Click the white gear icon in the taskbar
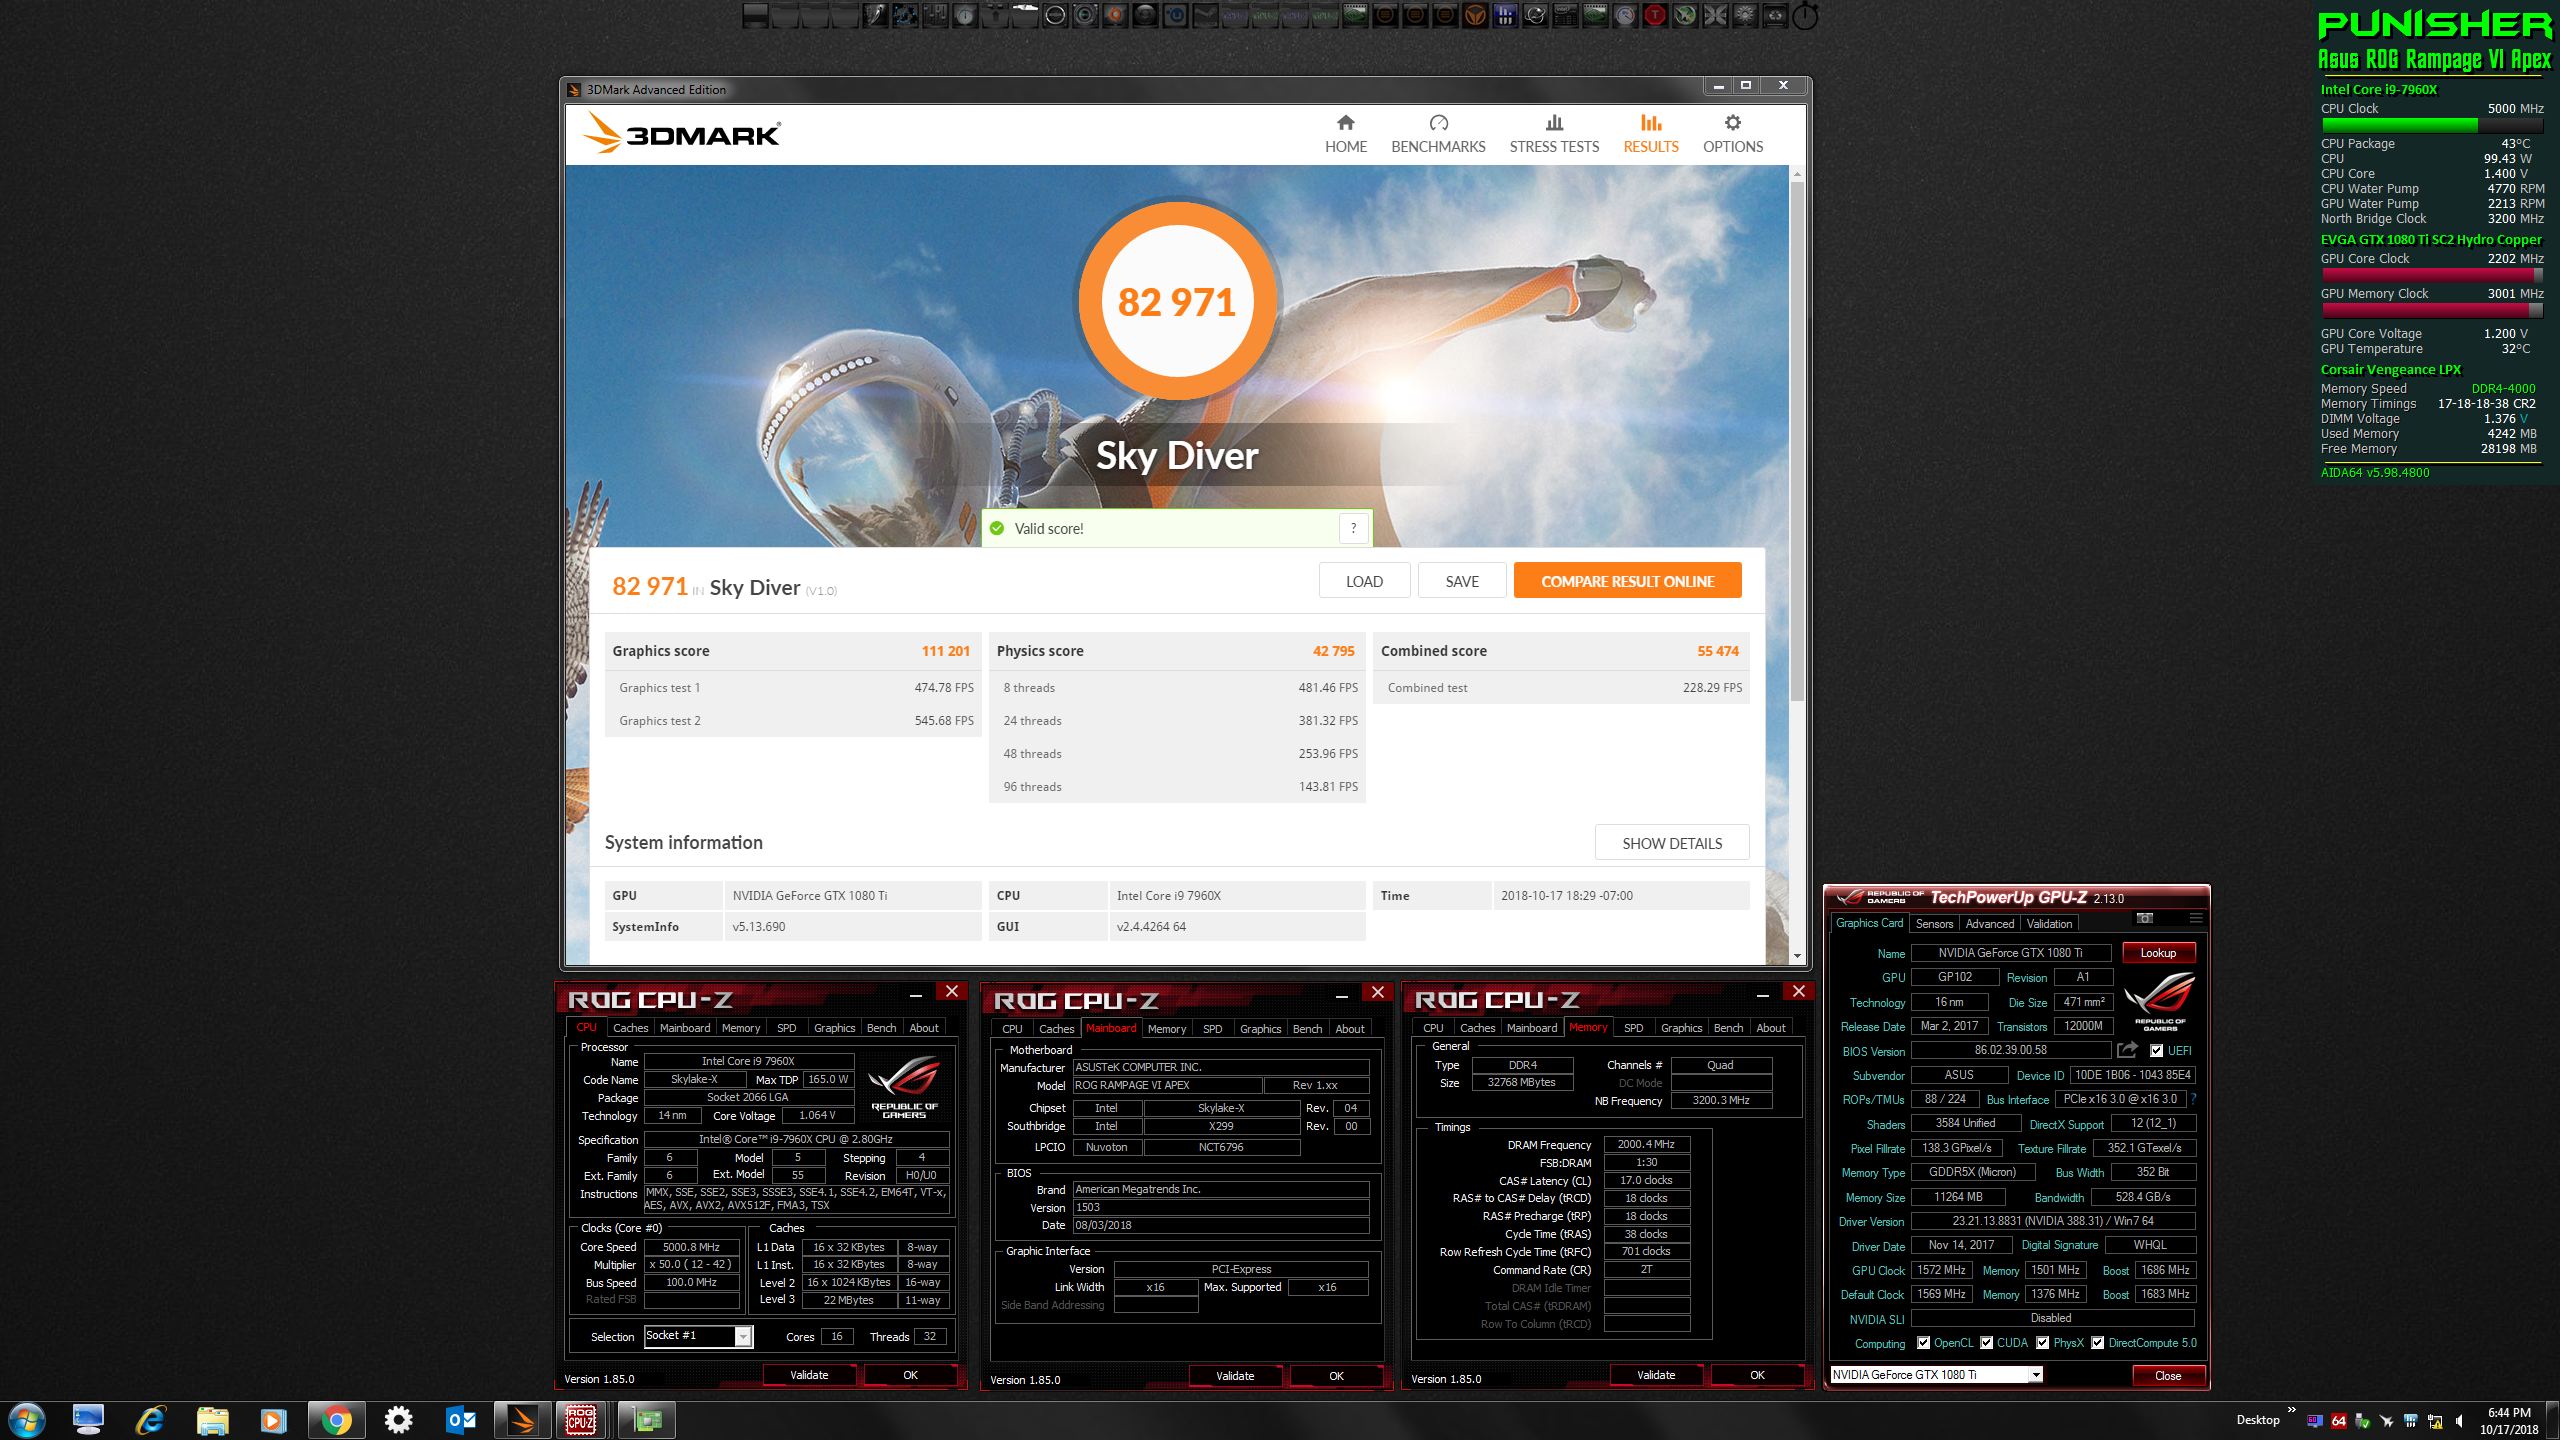Screen dimensions: 2560x1440 [398, 1420]
